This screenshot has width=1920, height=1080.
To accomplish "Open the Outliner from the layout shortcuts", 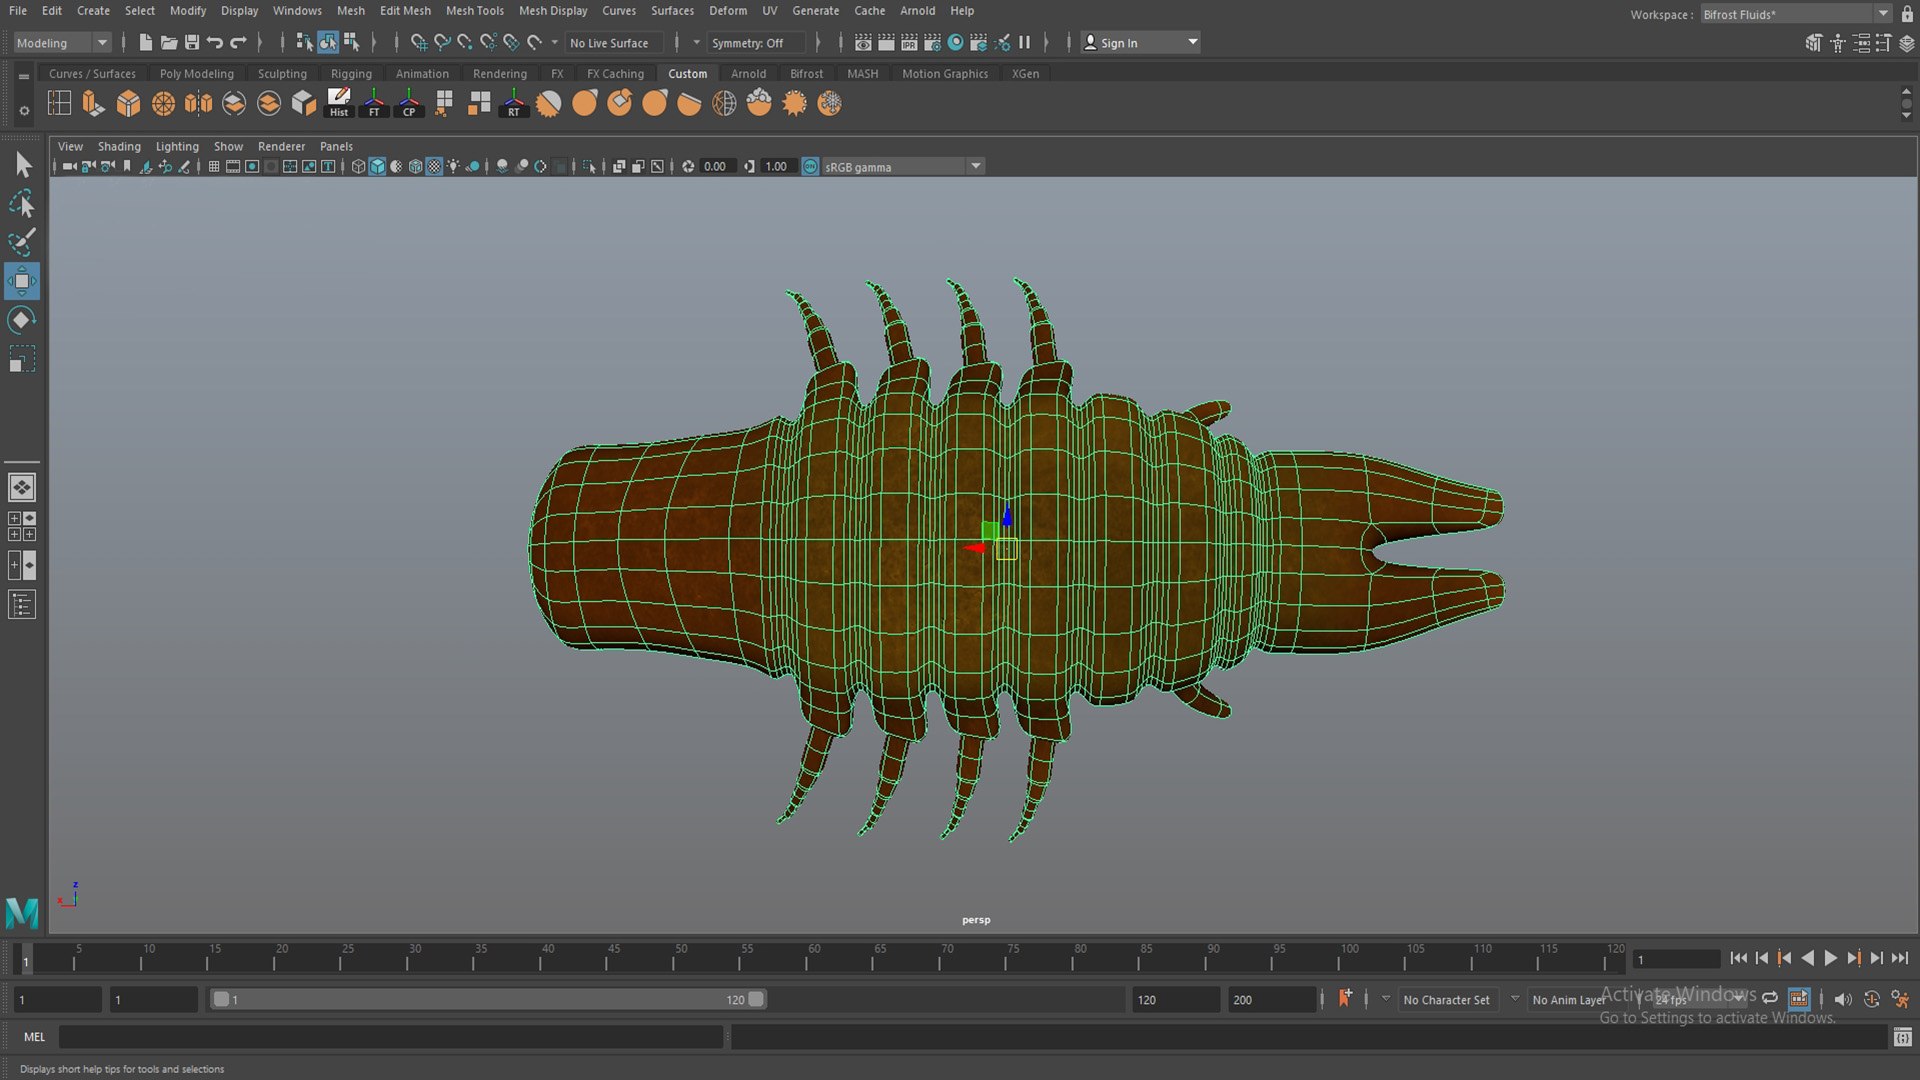I will pos(22,604).
